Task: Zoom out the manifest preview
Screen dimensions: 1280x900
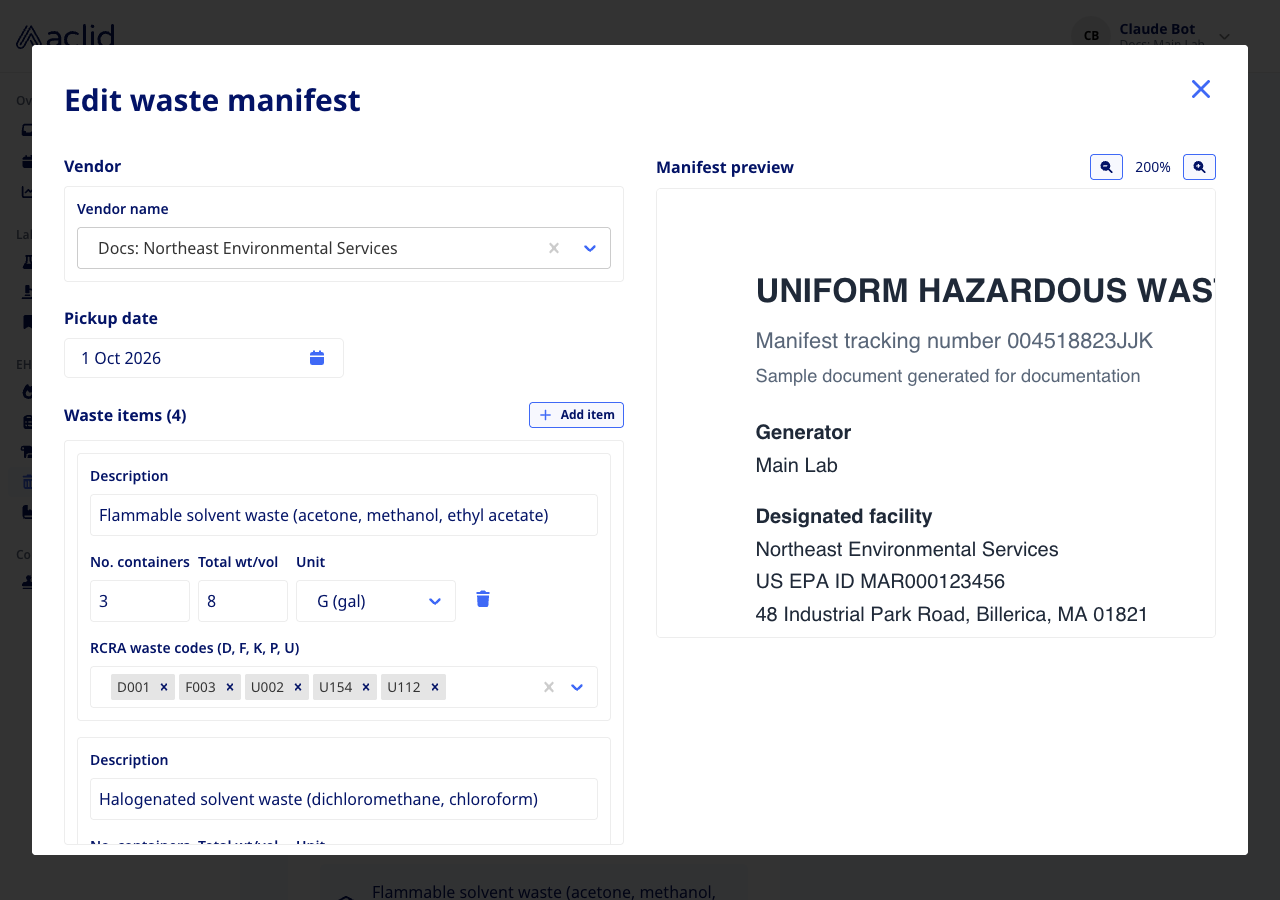Action: 1106,167
